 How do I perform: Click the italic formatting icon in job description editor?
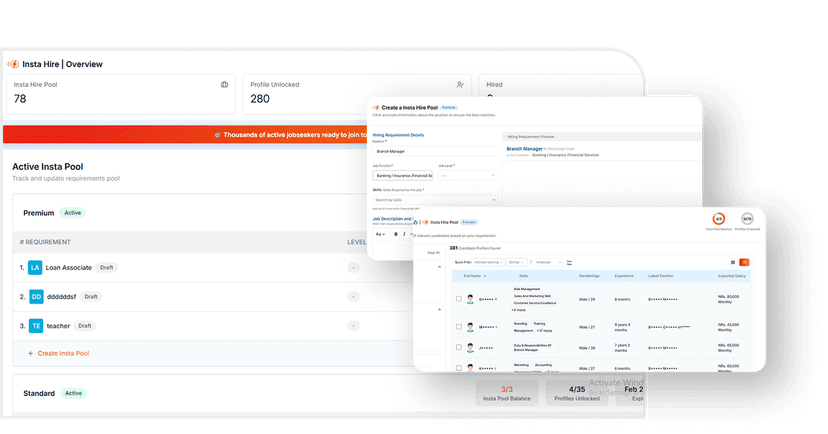[404, 234]
